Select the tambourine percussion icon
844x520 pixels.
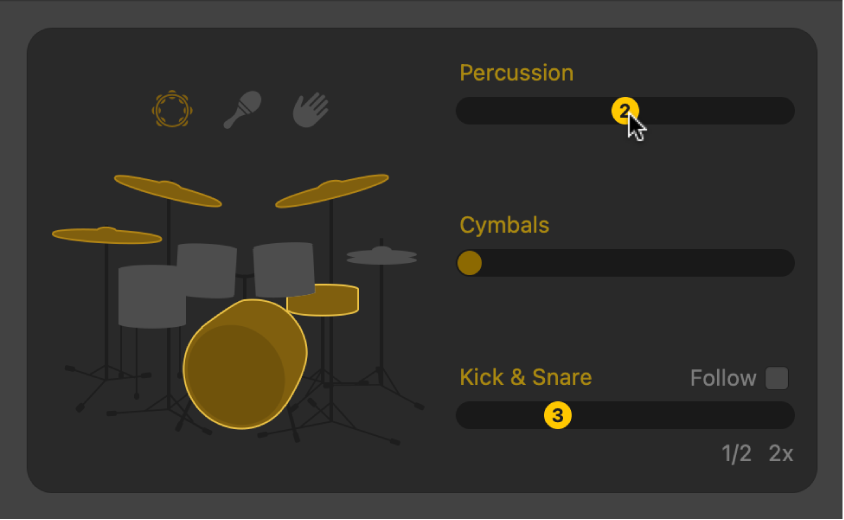pyautogui.click(x=172, y=110)
